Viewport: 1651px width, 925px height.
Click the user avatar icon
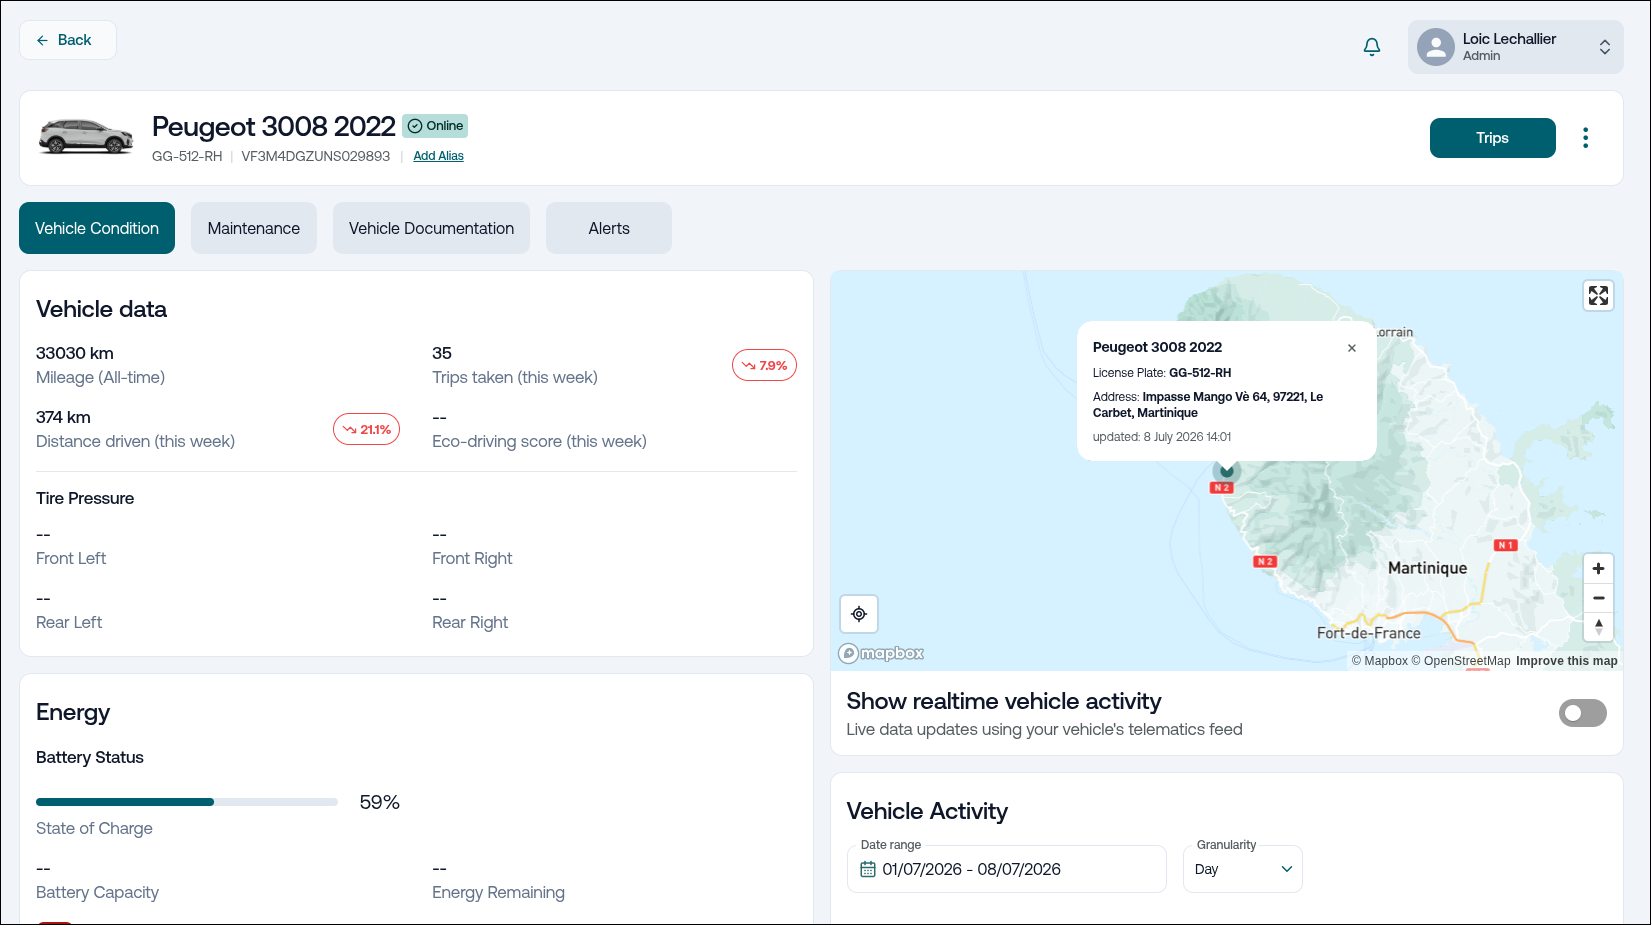click(x=1436, y=47)
